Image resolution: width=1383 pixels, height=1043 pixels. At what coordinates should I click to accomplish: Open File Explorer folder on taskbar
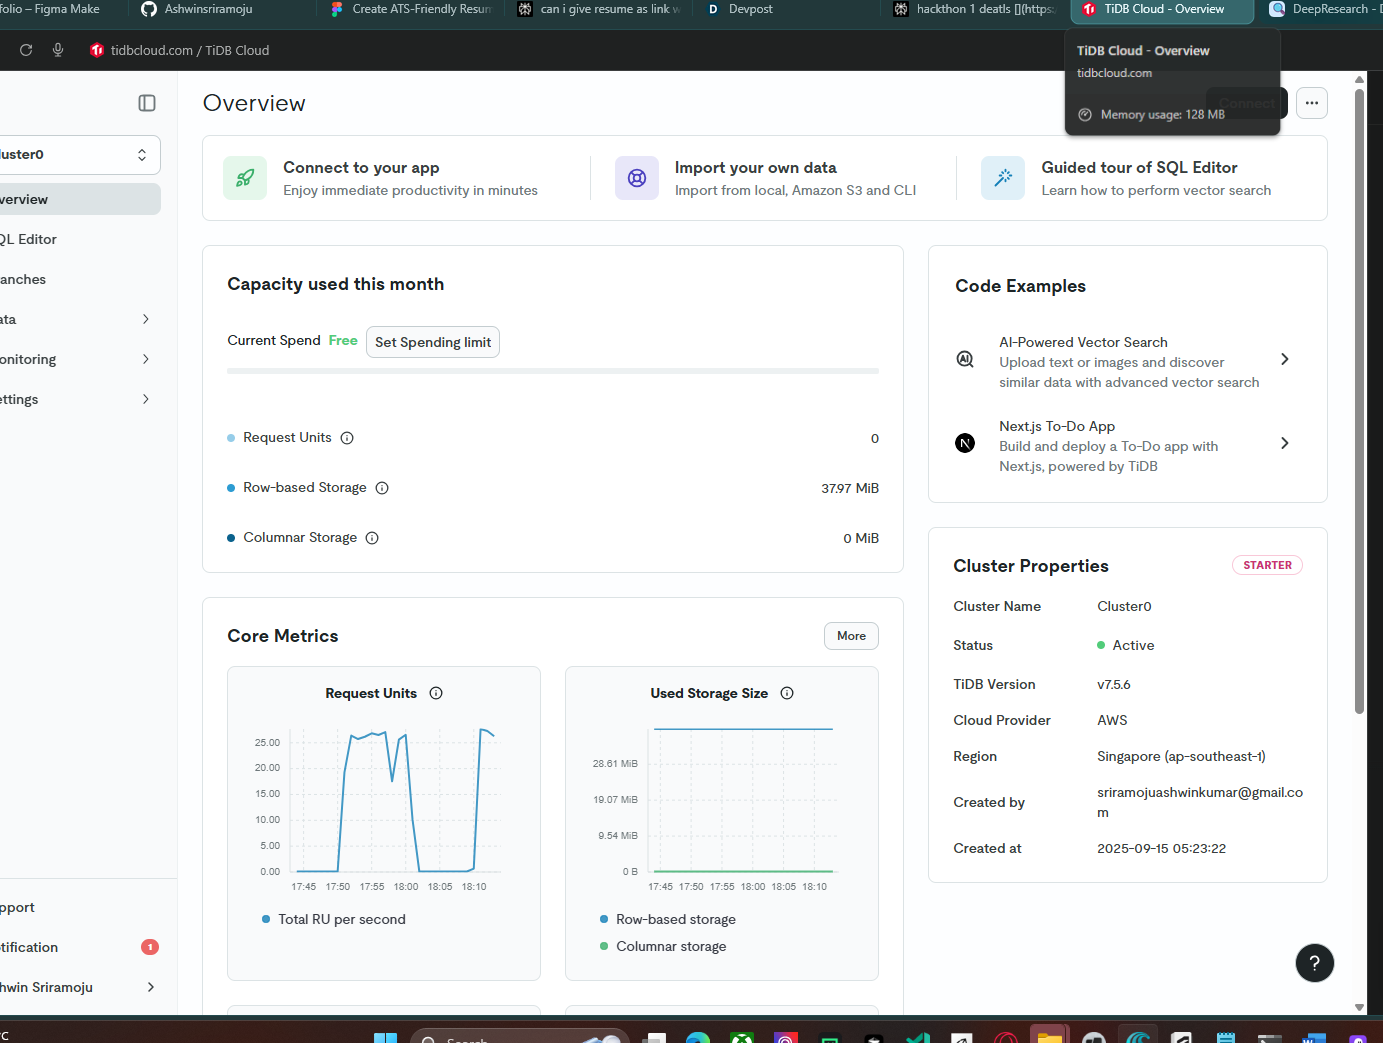tap(1049, 1038)
